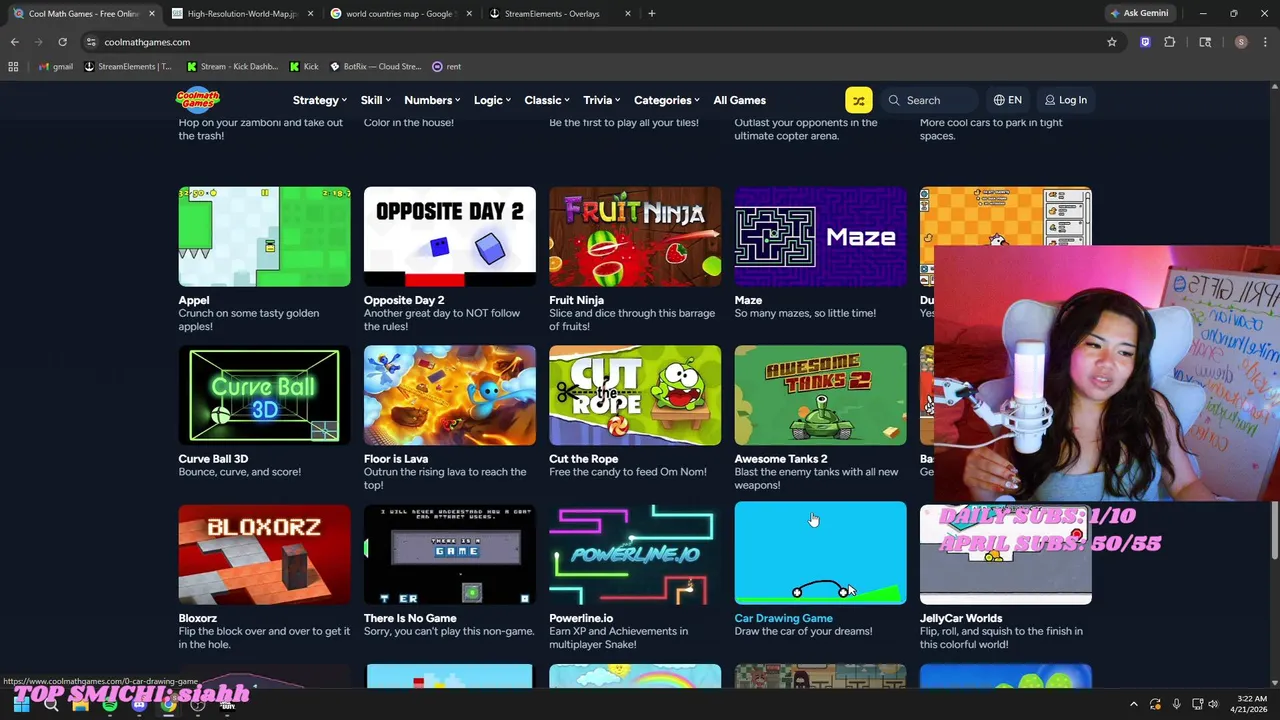Open Spotify from the taskbar
The height and width of the screenshot is (720, 1280).
point(110,704)
